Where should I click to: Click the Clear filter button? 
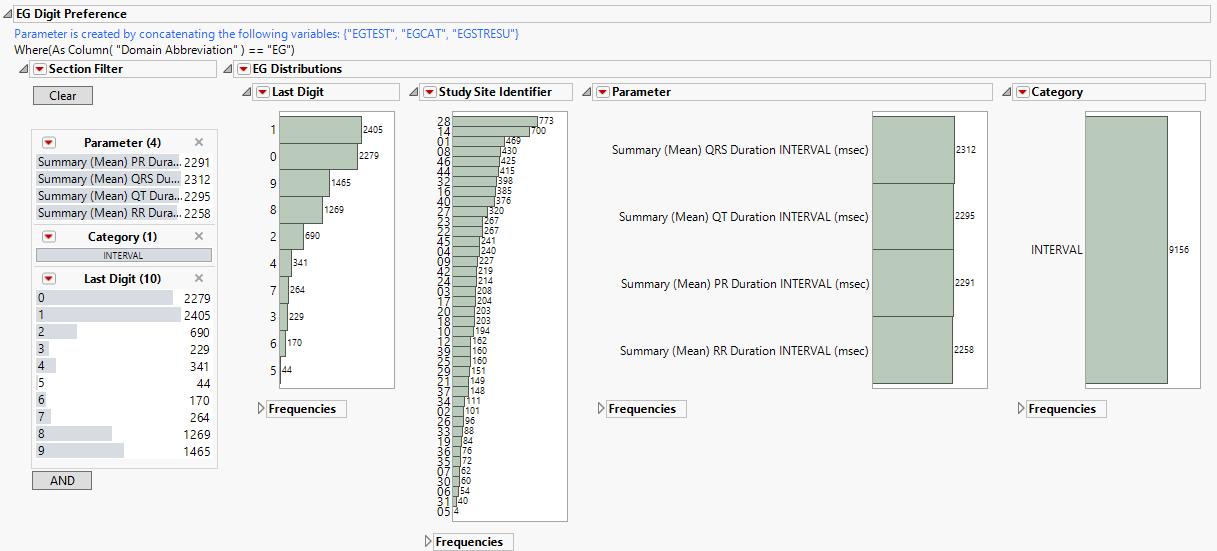tap(62, 96)
